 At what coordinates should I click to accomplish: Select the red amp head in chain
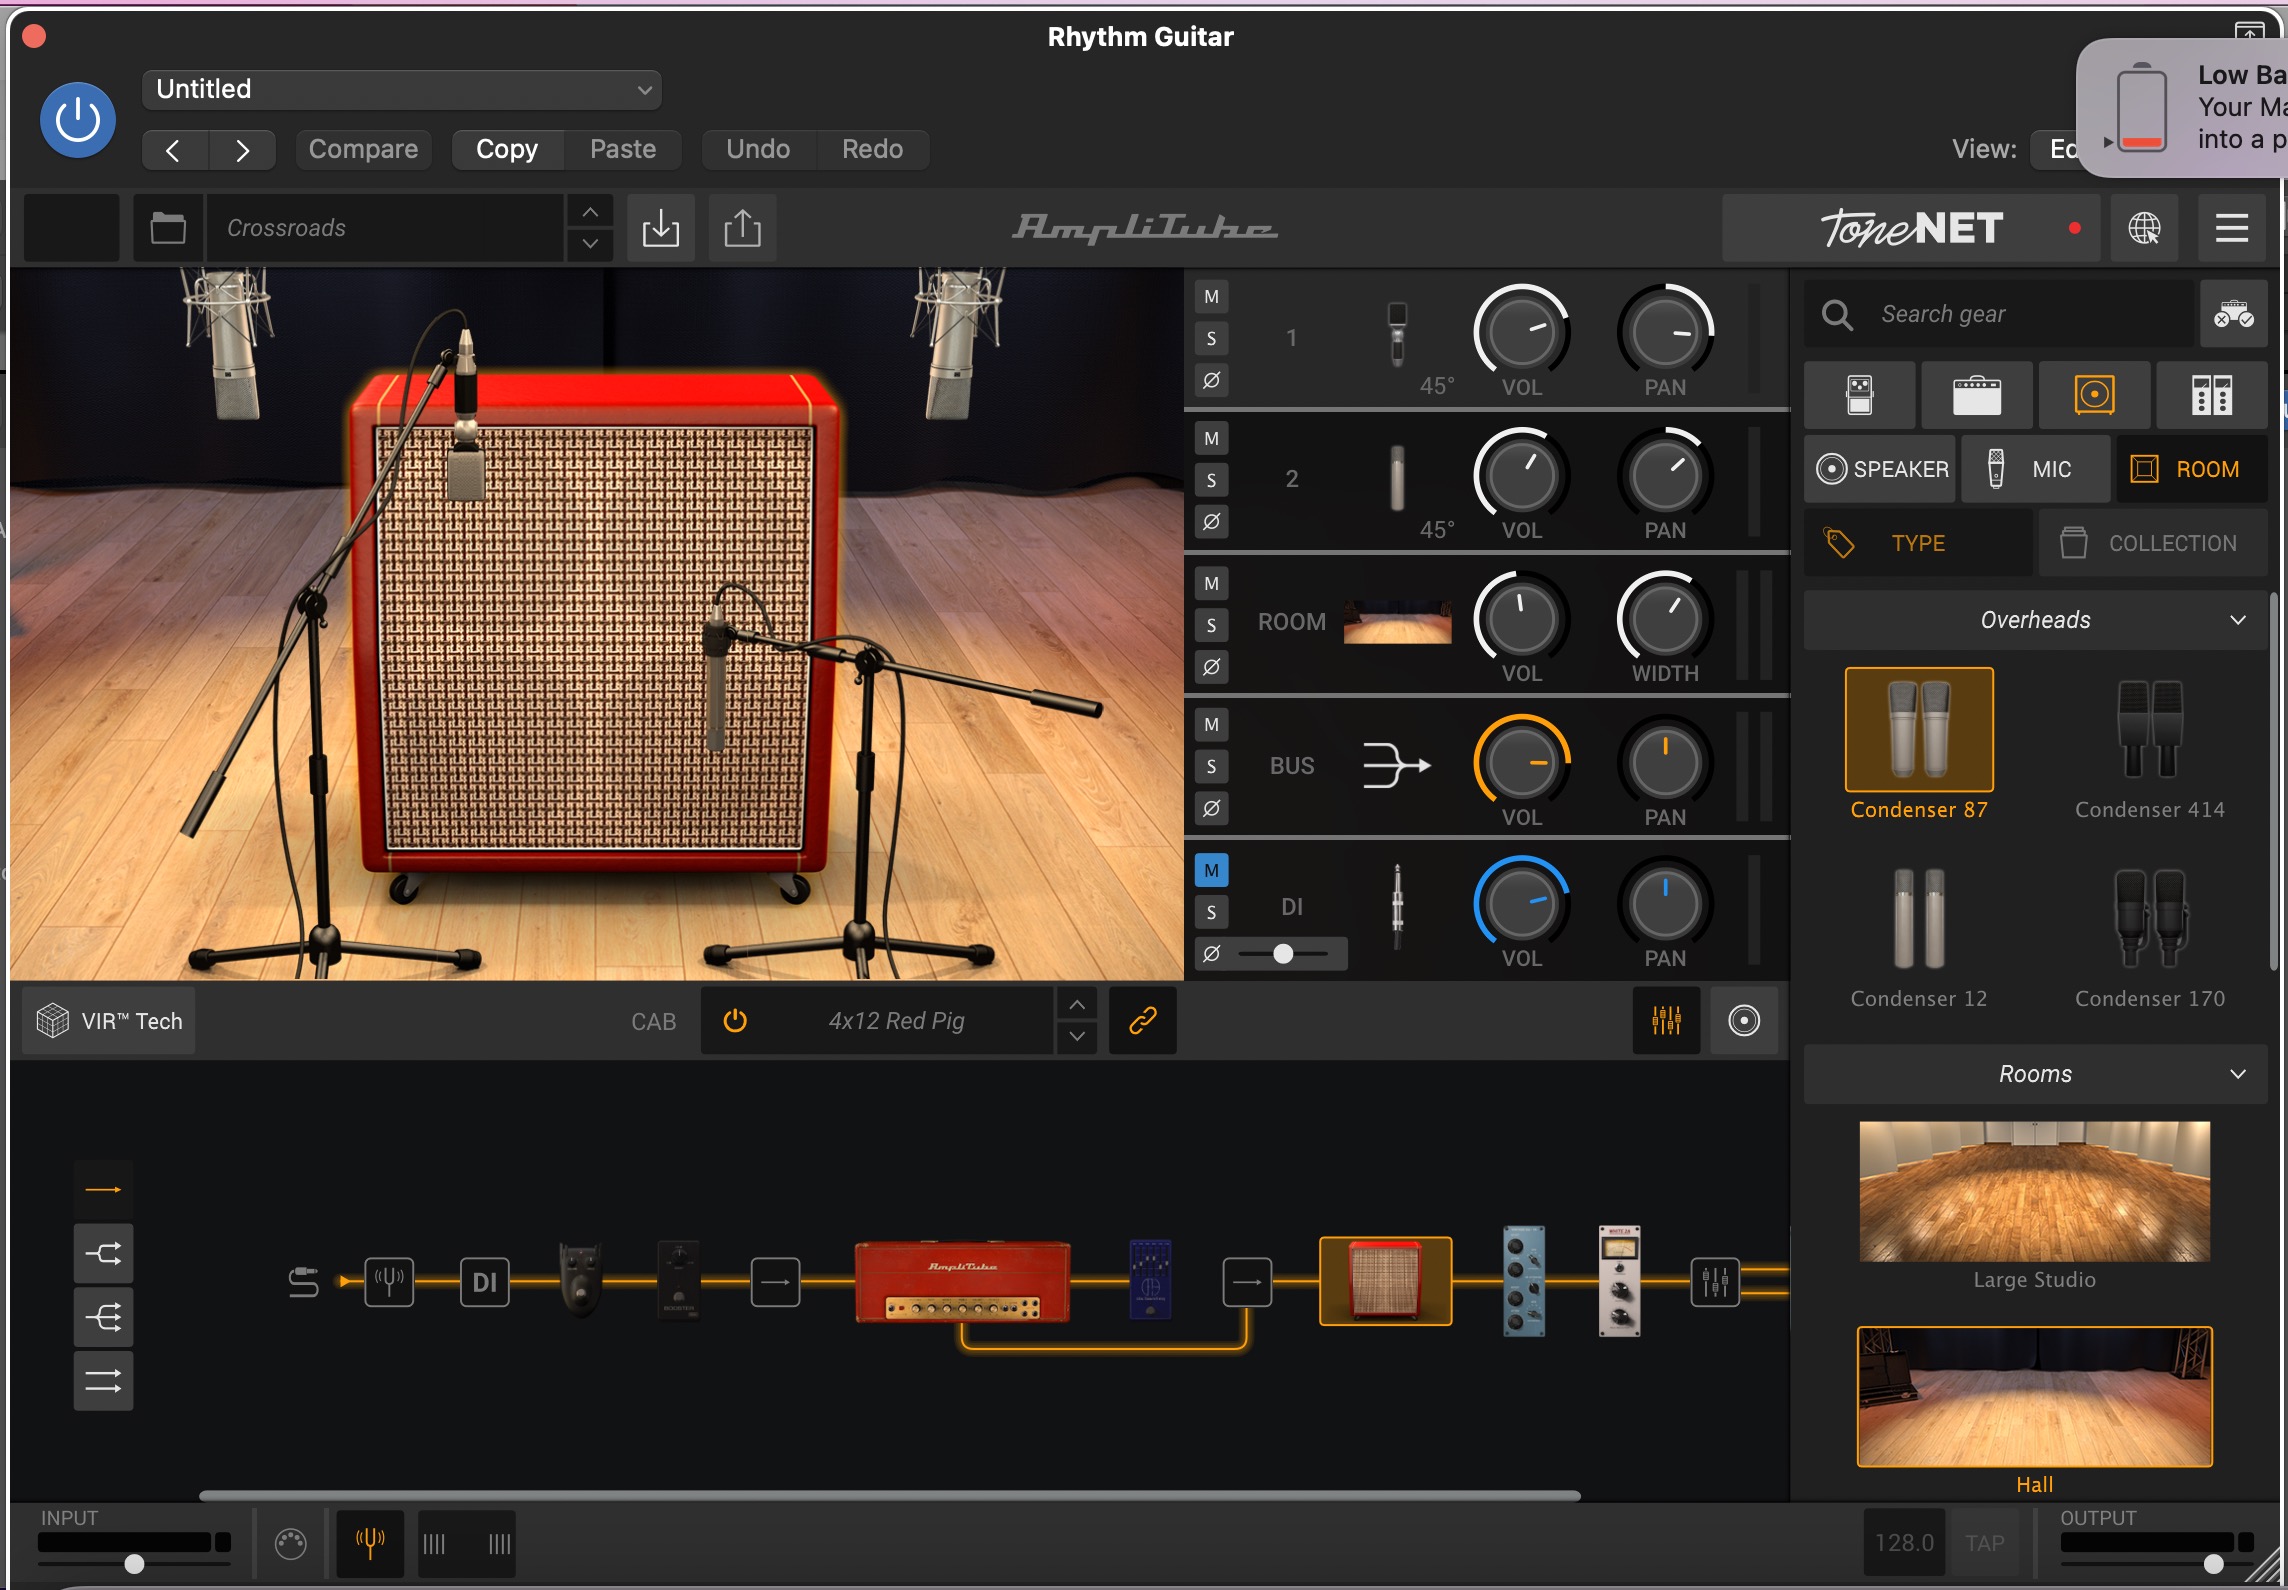point(963,1282)
